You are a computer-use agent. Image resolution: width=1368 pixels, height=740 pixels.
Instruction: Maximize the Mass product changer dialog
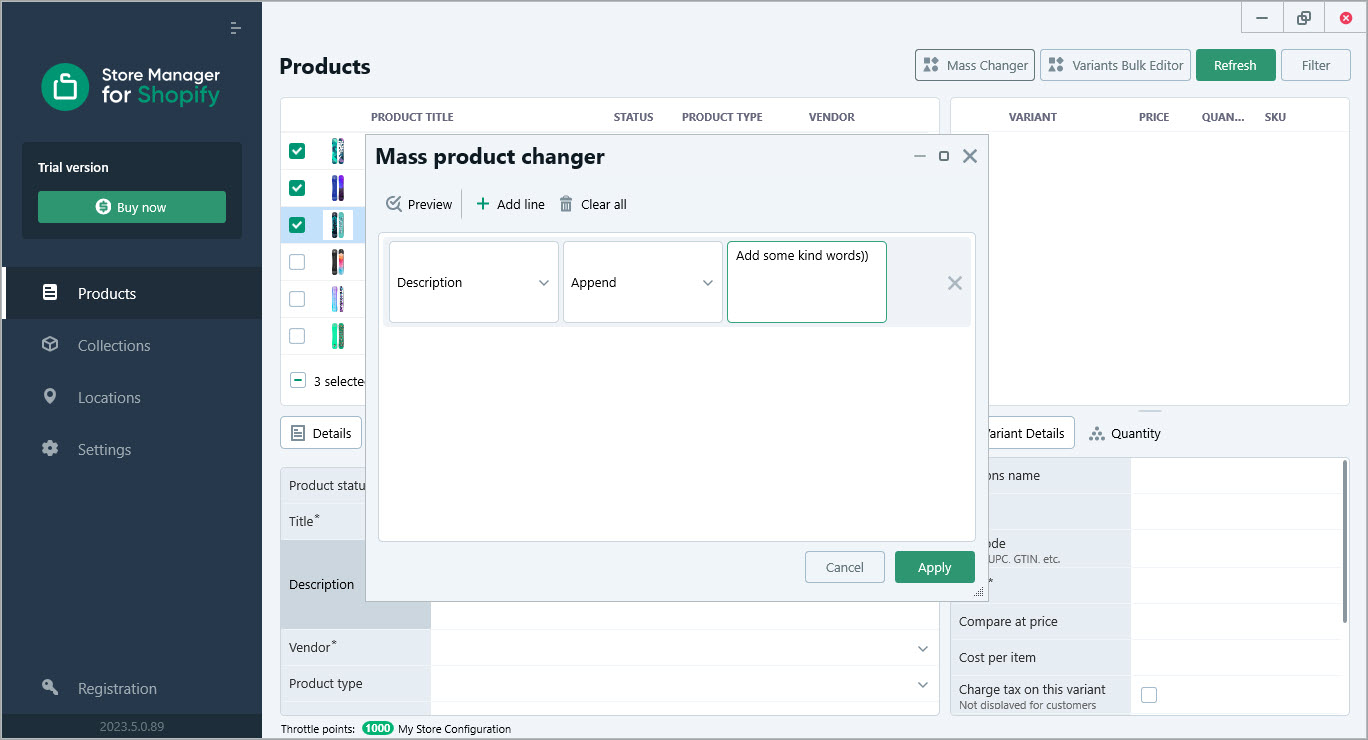pyautogui.click(x=944, y=156)
